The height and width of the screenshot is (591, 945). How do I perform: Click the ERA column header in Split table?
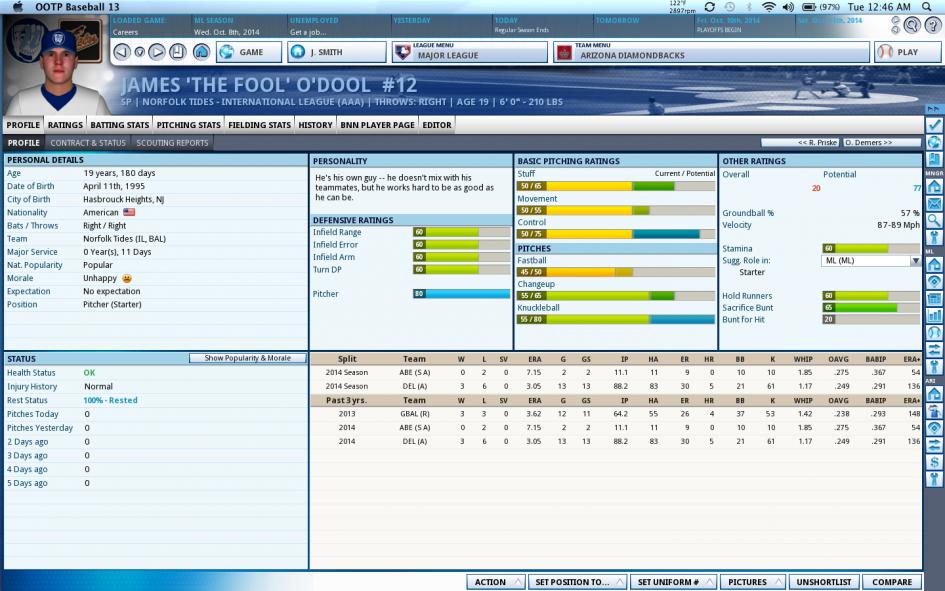(x=534, y=359)
